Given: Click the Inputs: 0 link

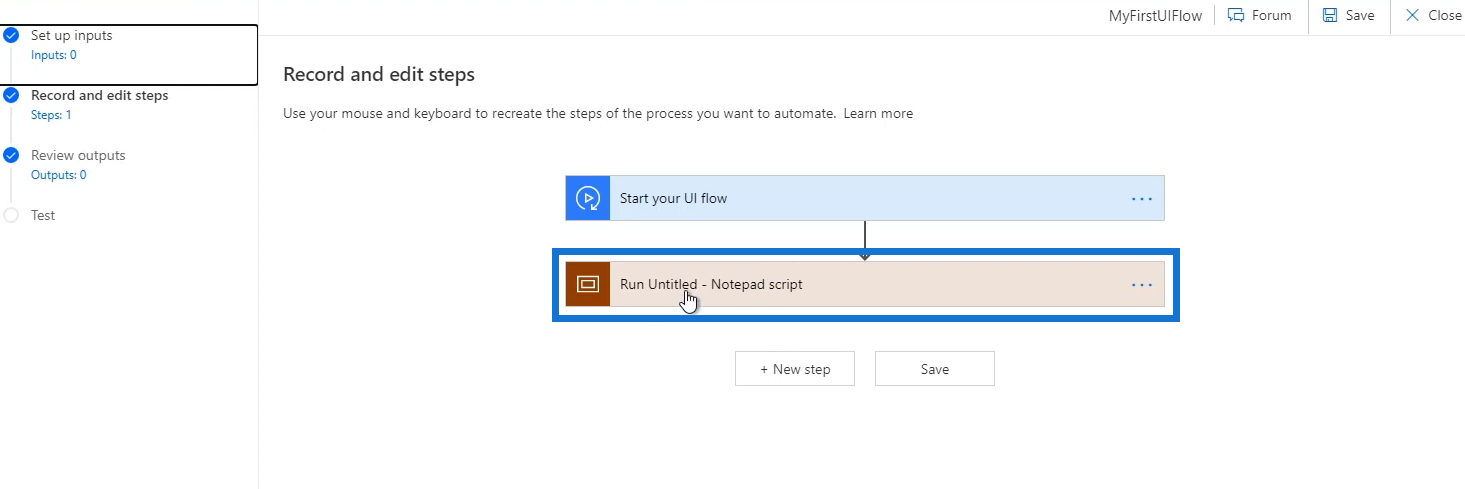Looking at the screenshot, I should (x=54, y=55).
